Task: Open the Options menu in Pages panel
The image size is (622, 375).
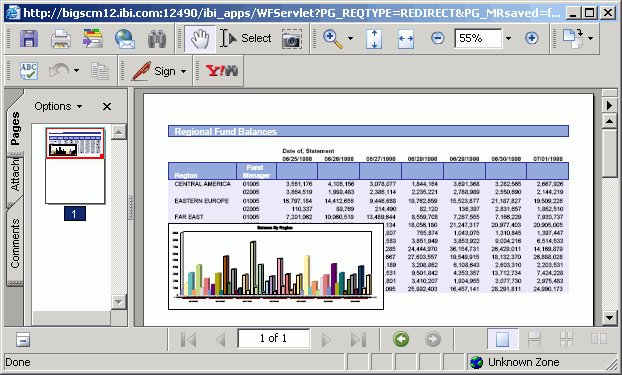Action: pyautogui.click(x=58, y=106)
